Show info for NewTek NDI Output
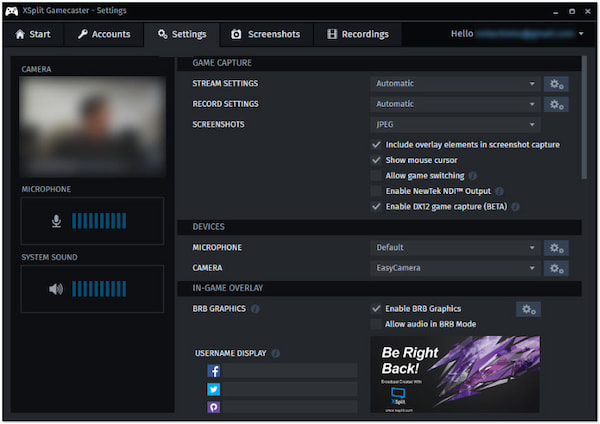Image resolution: width=600 pixels, height=424 pixels. coord(499,191)
